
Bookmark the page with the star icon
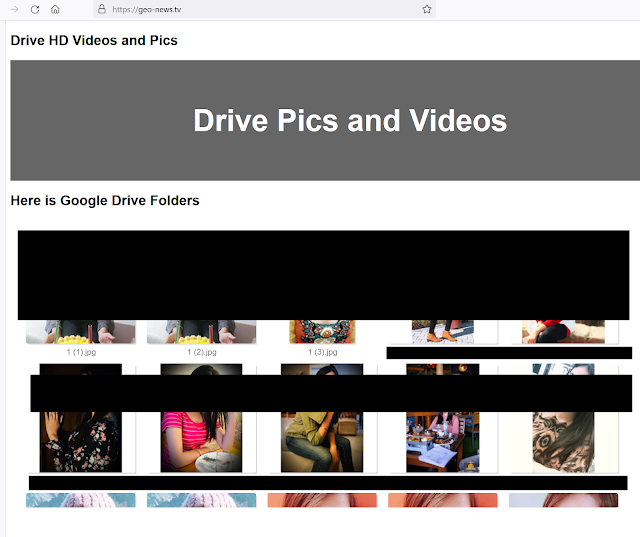click(x=427, y=9)
